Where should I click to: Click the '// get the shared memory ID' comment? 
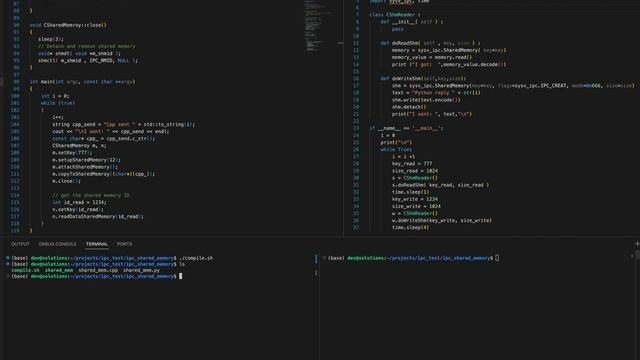coord(91,196)
